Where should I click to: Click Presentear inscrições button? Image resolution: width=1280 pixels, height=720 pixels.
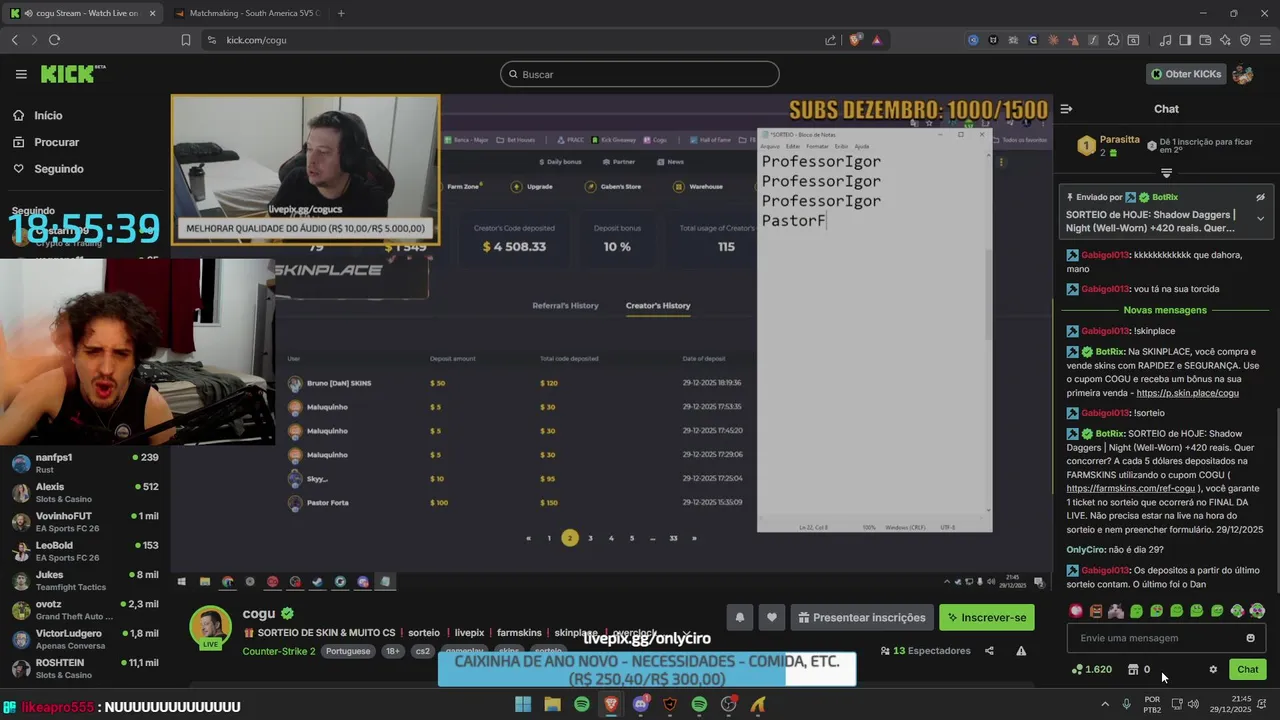861,617
